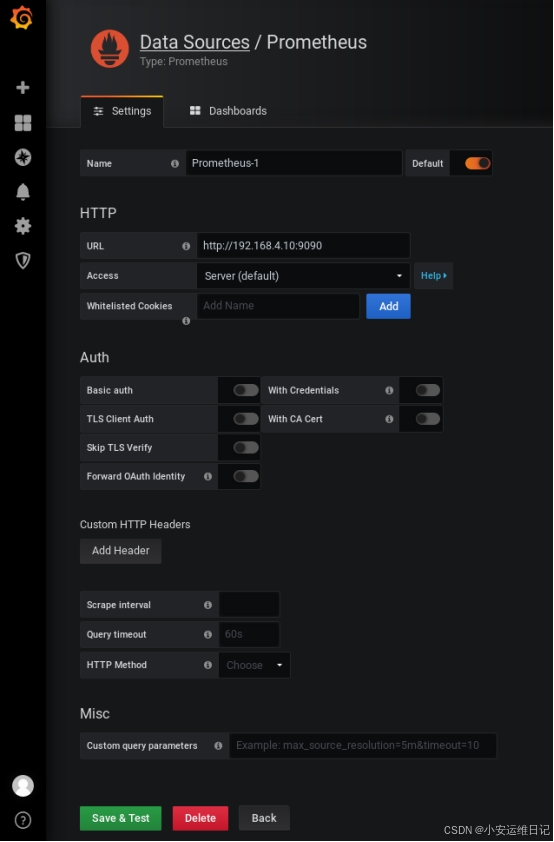Focus the Query timeout 60s input
Image resolution: width=554 pixels, height=842 pixels.
click(x=249, y=635)
